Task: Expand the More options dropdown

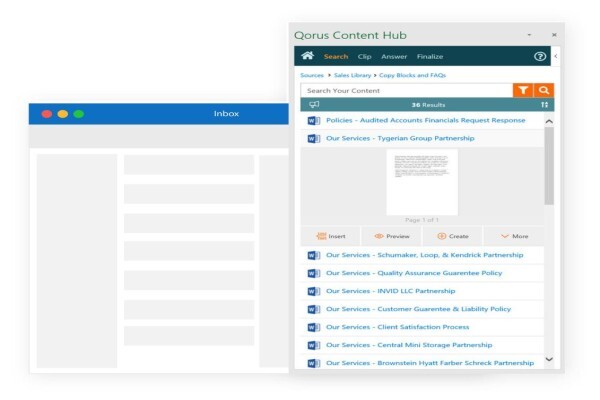Action: click(514, 236)
